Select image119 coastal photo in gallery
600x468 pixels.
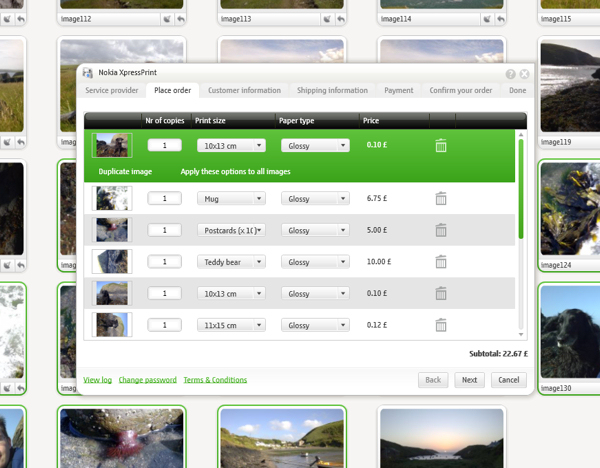[570, 87]
